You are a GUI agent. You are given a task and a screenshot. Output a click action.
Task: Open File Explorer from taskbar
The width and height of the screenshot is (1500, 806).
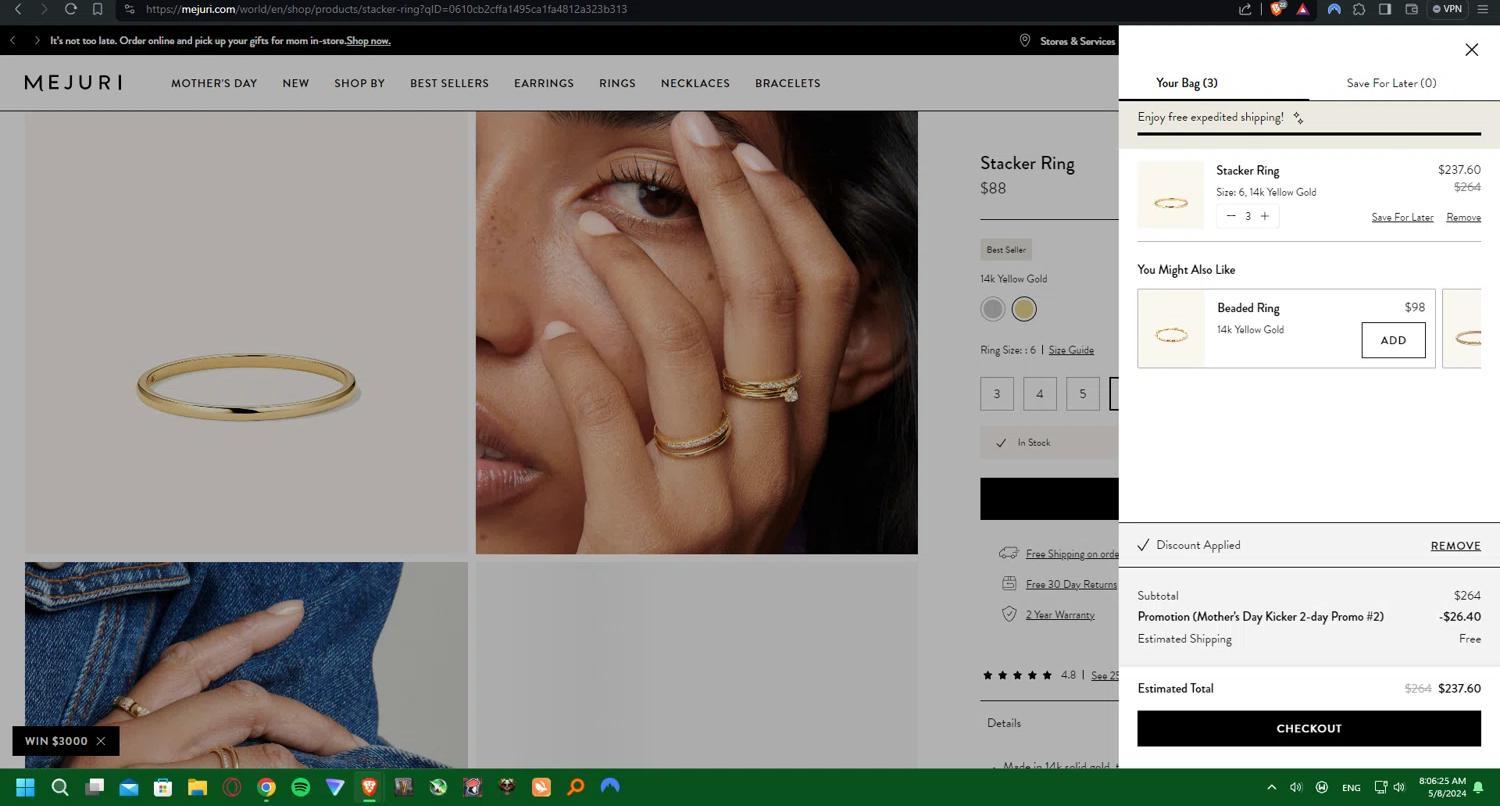pyautogui.click(x=197, y=787)
